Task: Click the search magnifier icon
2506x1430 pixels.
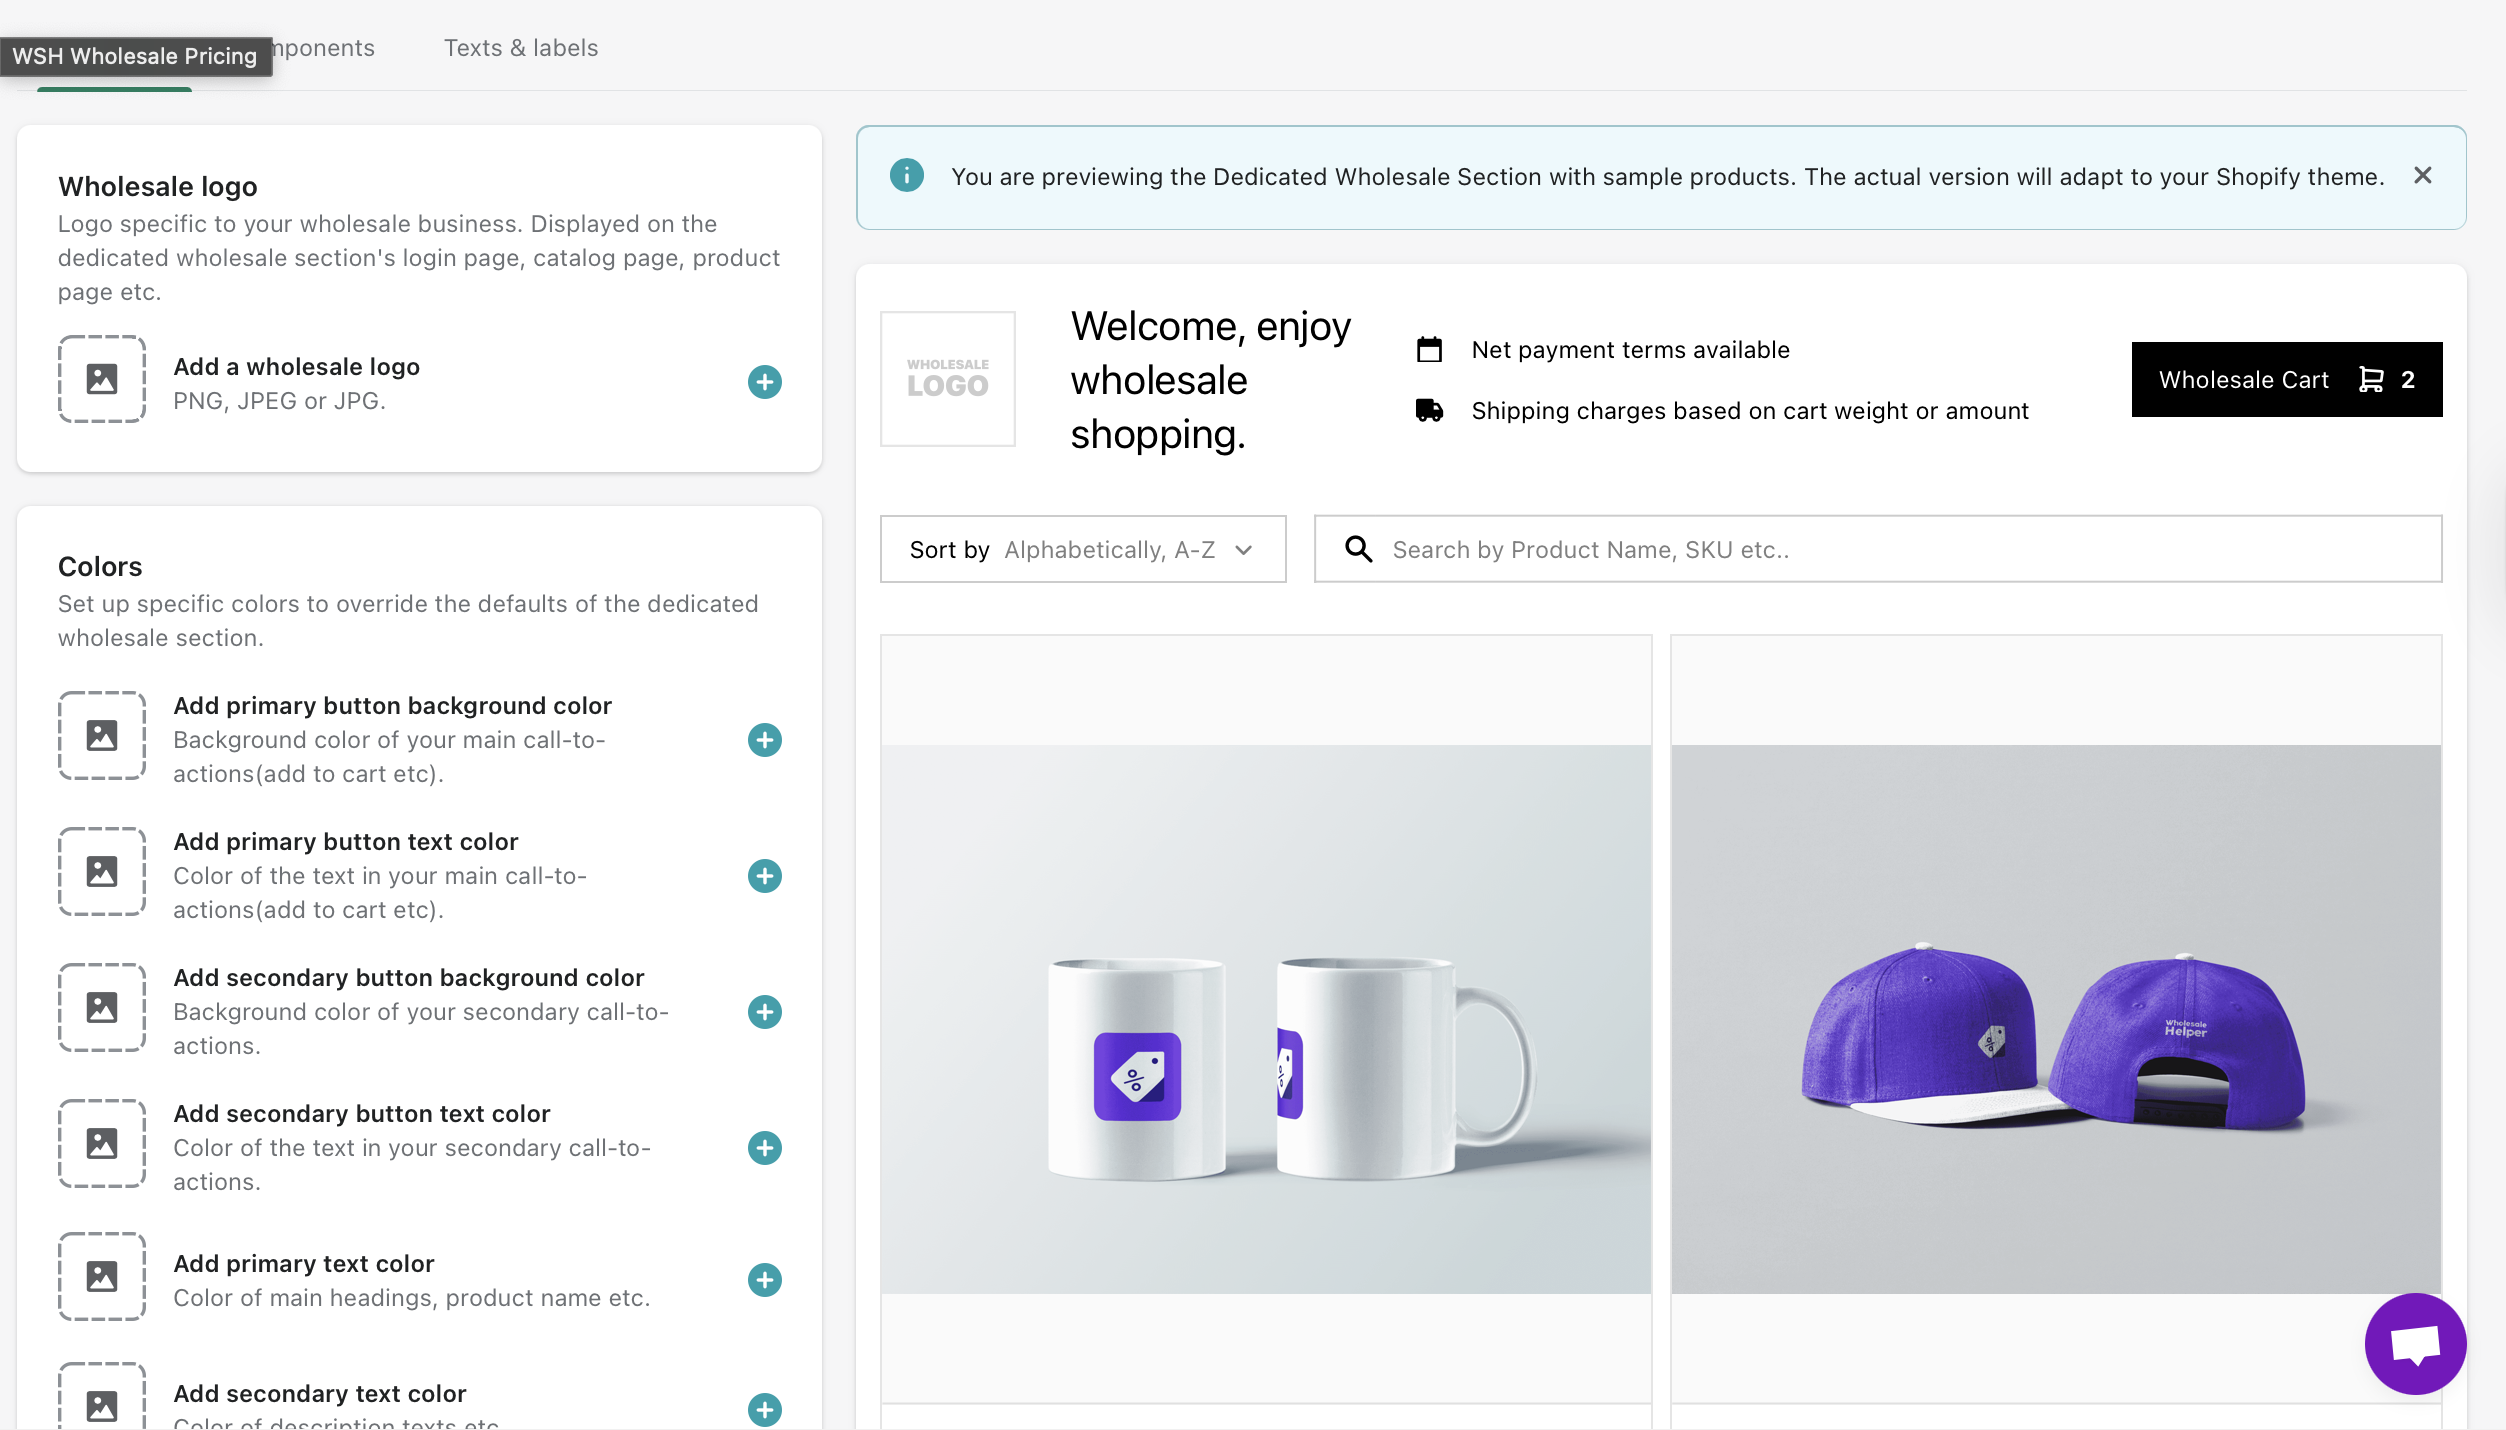Action: pyautogui.click(x=1358, y=549)
